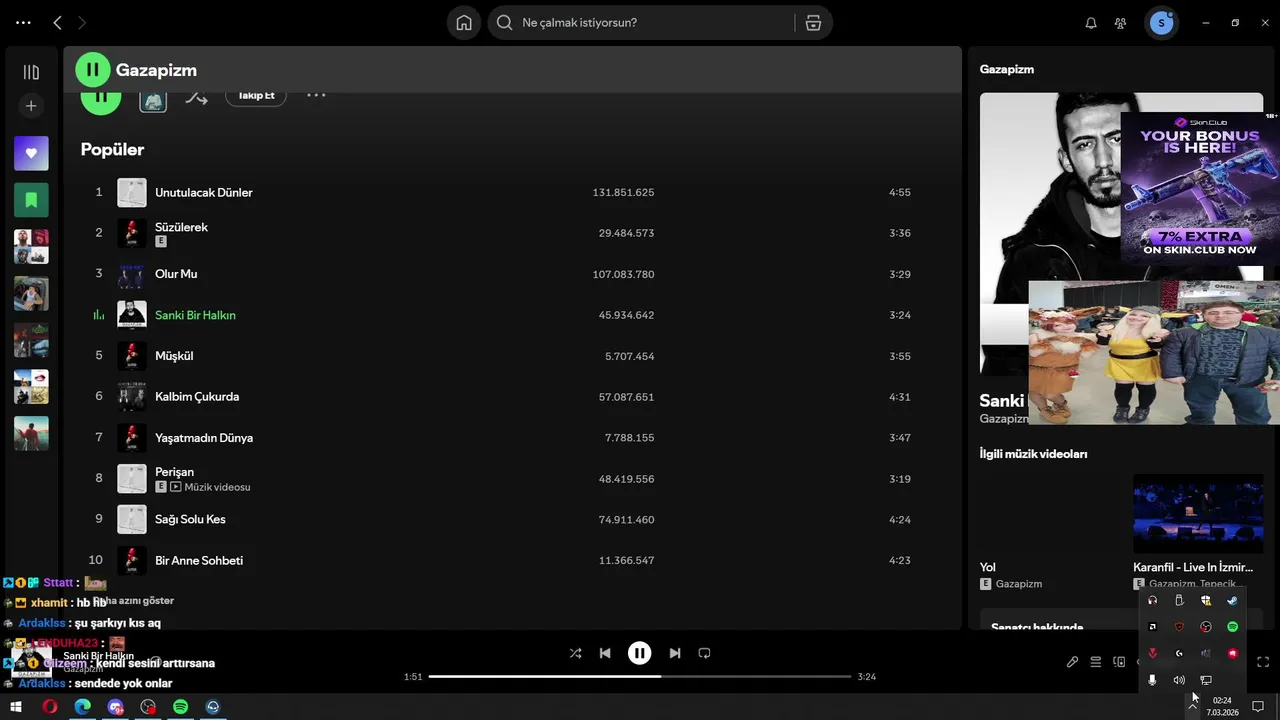
Task: Click Safely Remove Hardware USB tray icon
Action: pos(1179,601)
